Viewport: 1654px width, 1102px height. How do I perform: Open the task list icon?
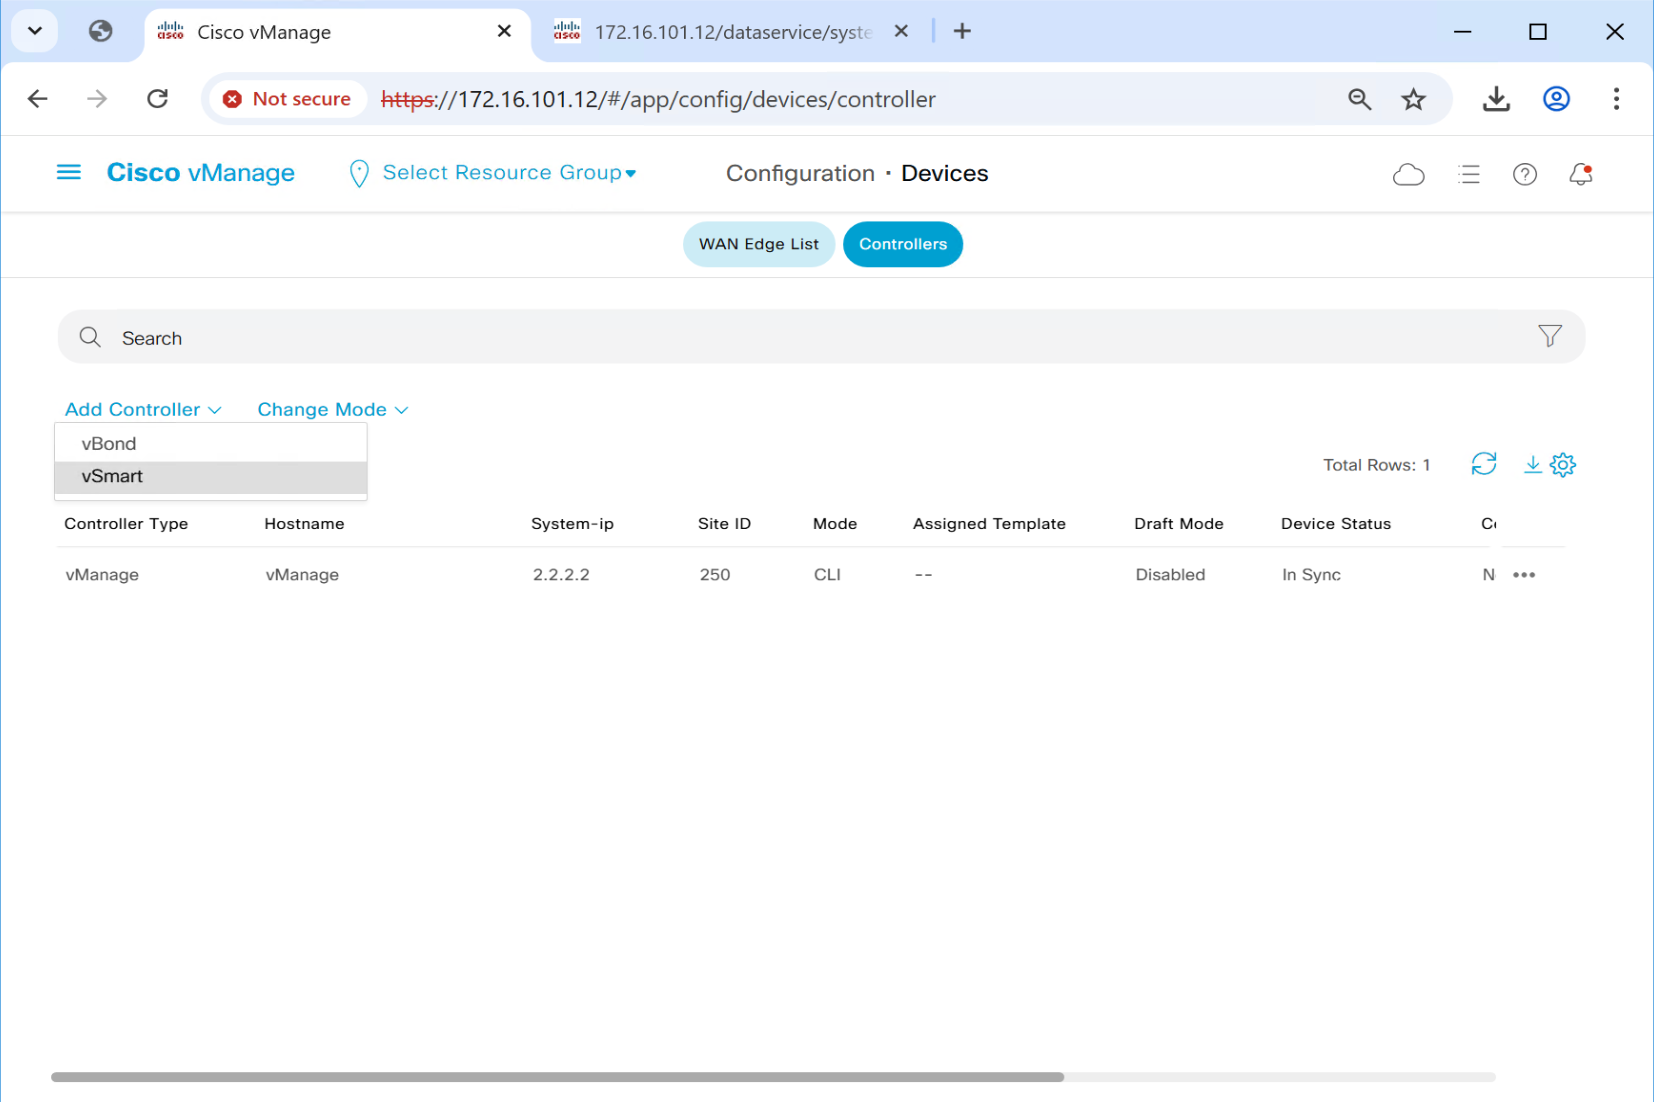(1468, 175)
